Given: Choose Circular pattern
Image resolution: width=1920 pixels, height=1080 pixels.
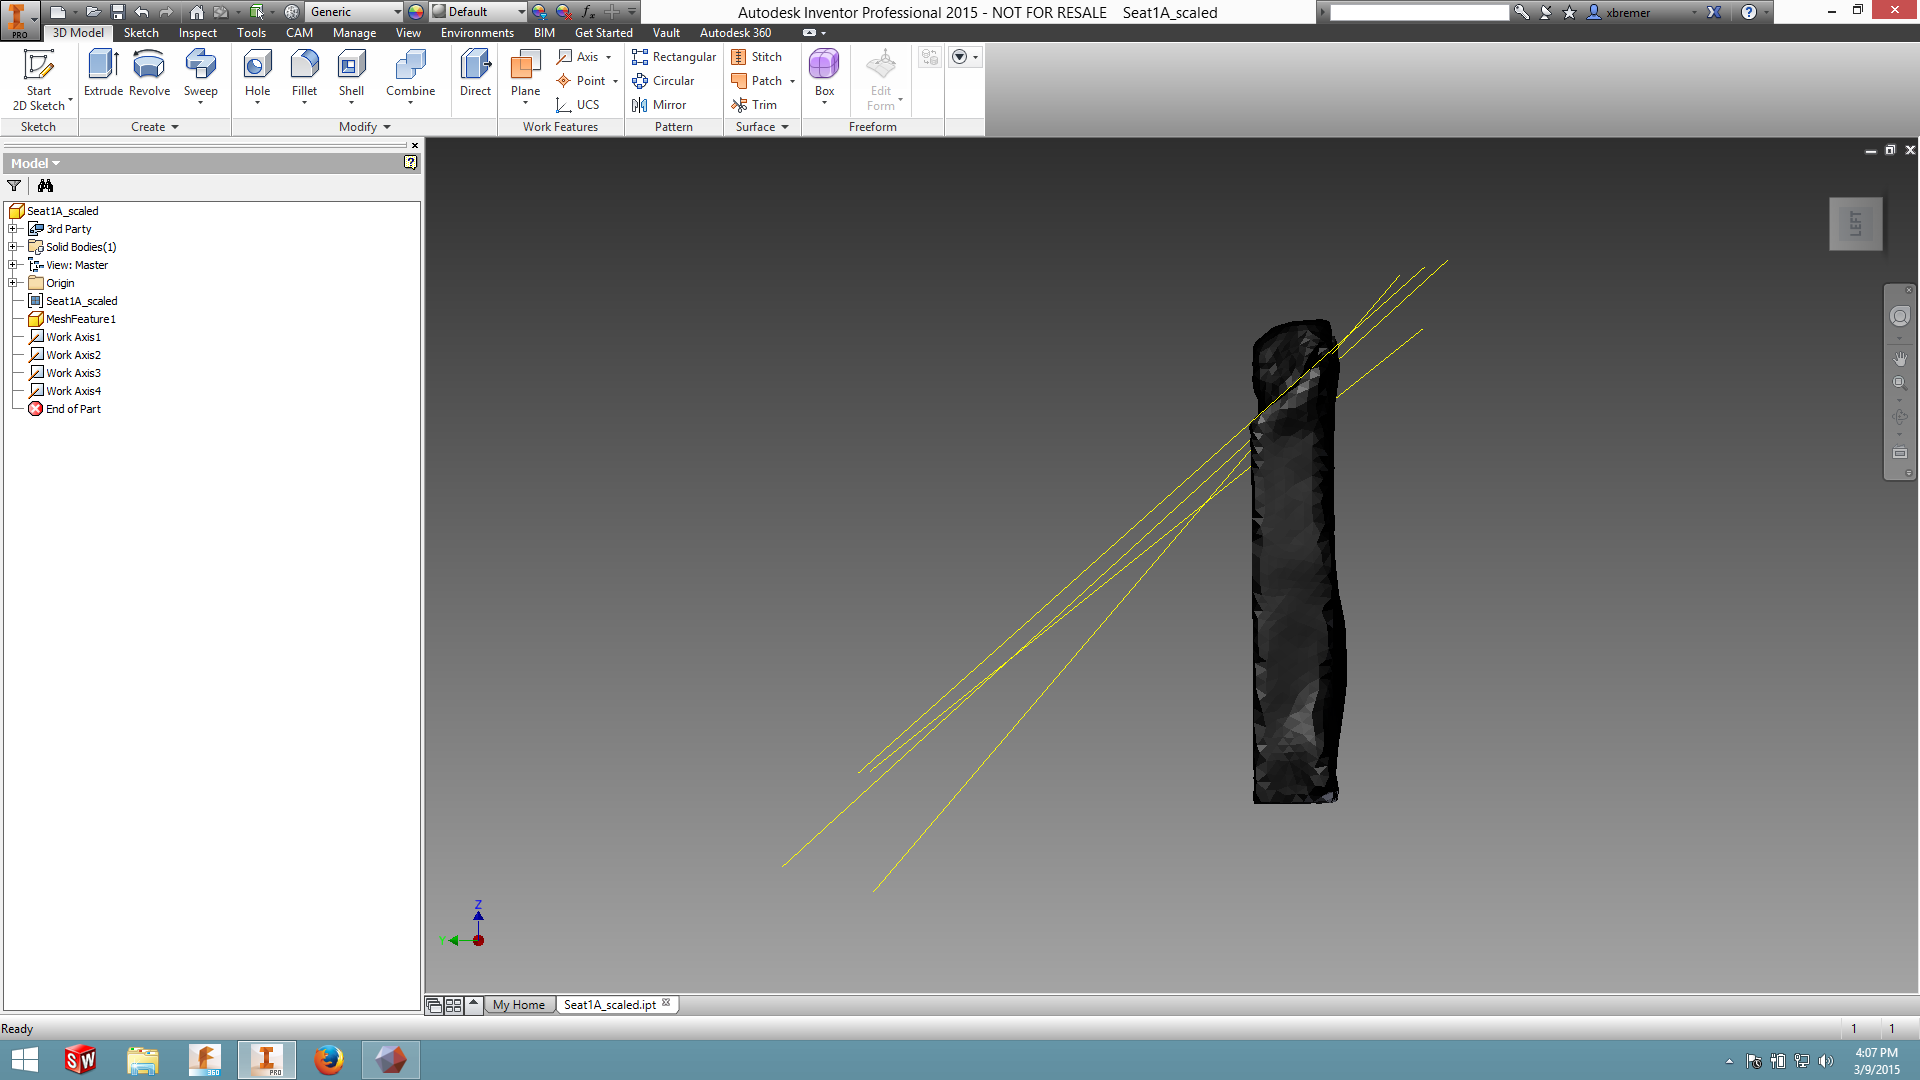Looking at the screenshot, I should 663,81.
